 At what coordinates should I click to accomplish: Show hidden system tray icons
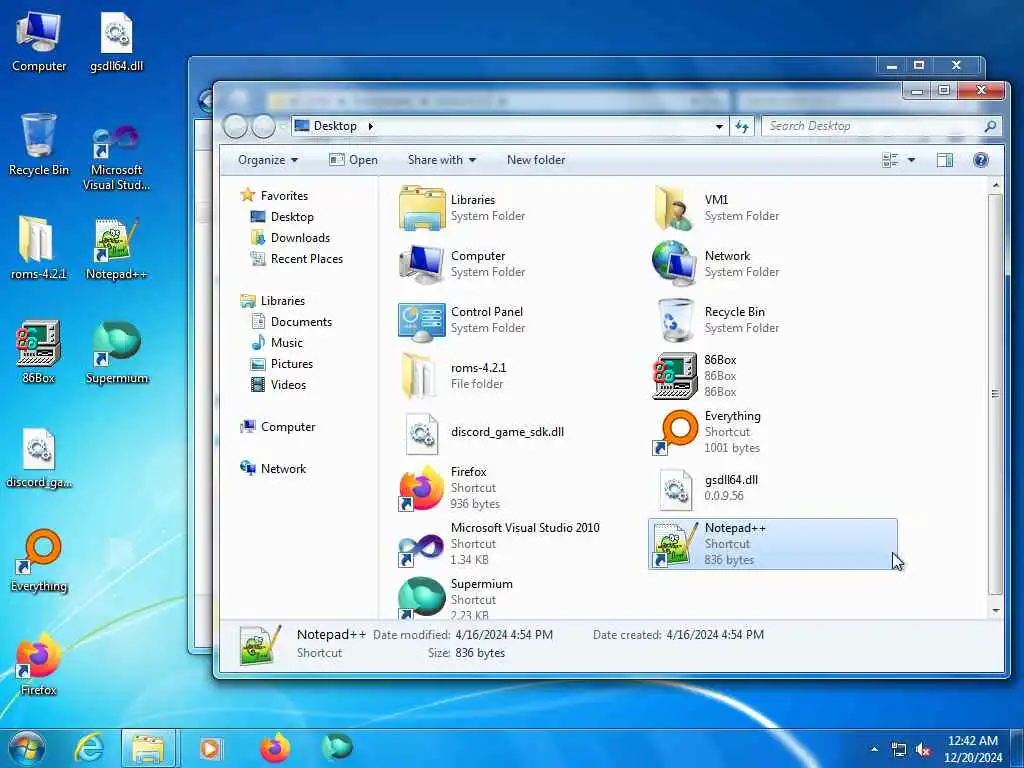pyautogui.click(x=874, y=750)
